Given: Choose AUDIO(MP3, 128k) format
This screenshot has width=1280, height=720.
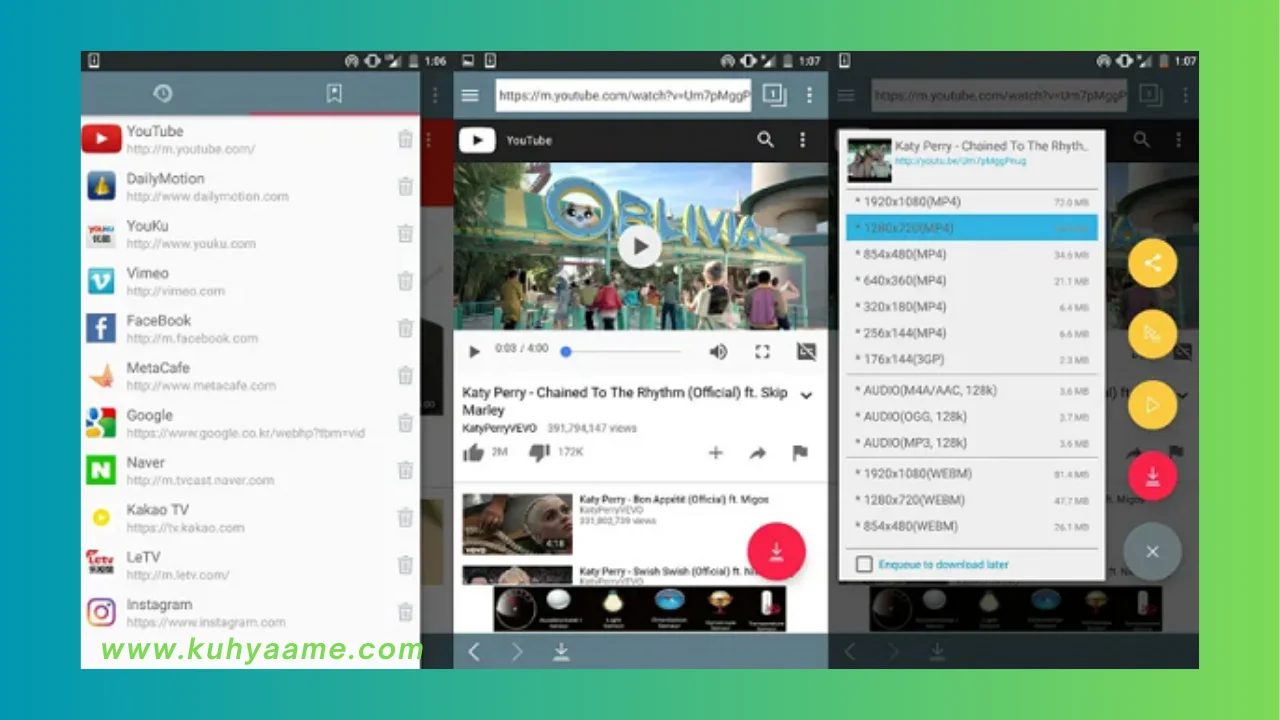Looking at the screenshot, I should coord(971,442).
